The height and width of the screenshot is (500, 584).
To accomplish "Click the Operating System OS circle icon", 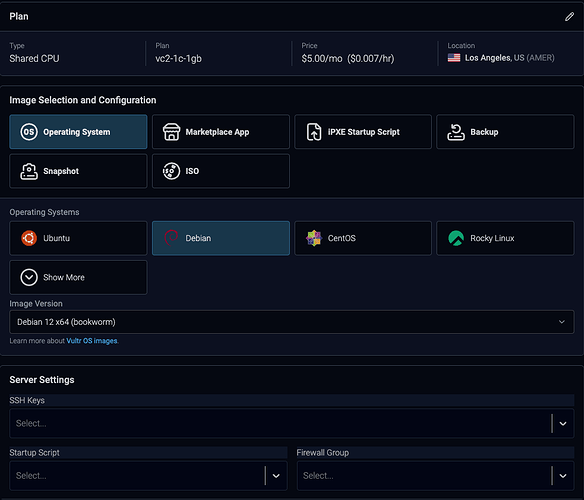I will tap(29, 132).
